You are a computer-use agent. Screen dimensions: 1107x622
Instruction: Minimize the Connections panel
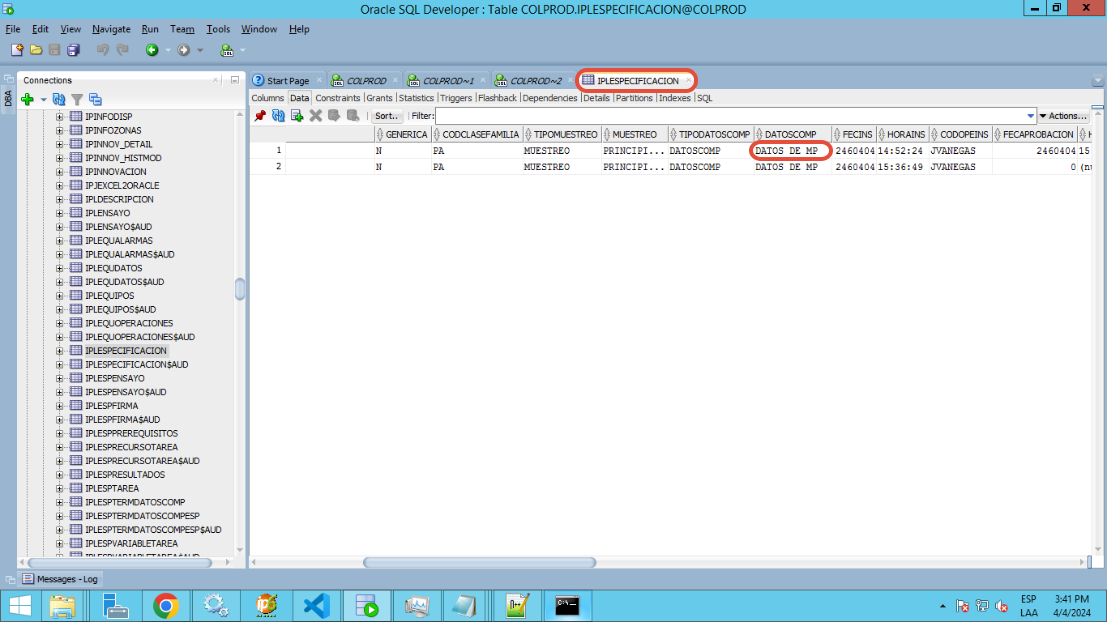pos(235,80)
